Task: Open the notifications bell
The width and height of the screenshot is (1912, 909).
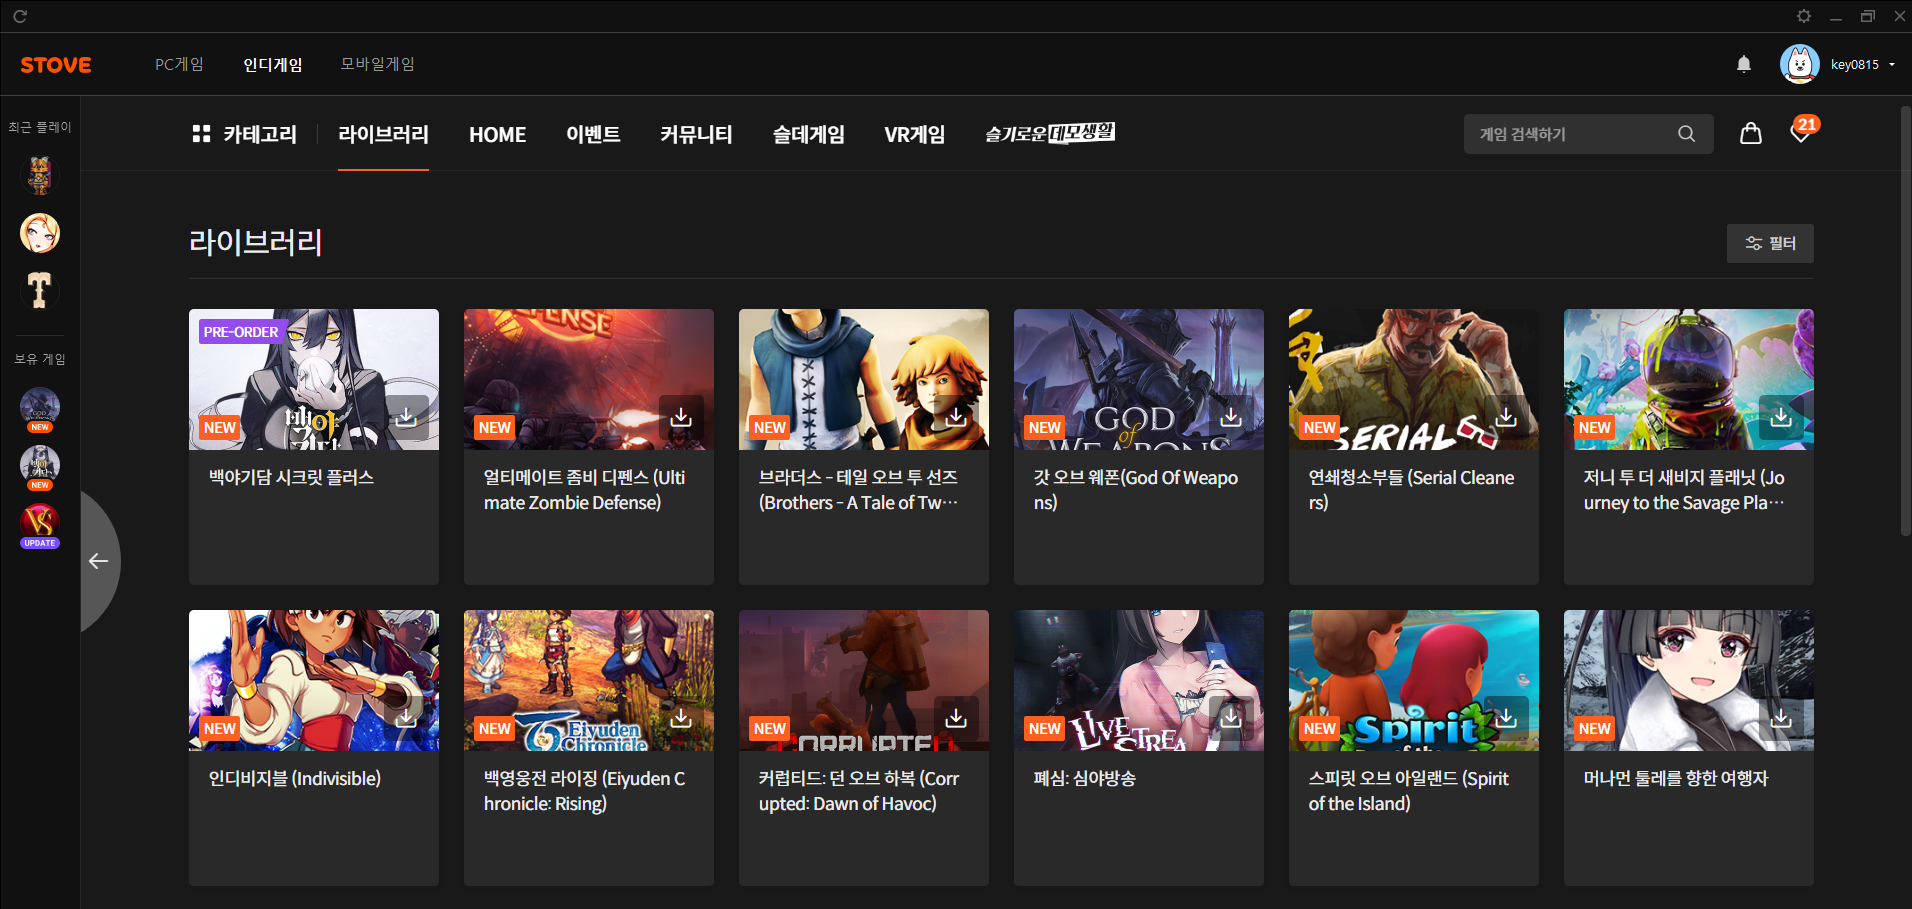Action: [1743, 65]
